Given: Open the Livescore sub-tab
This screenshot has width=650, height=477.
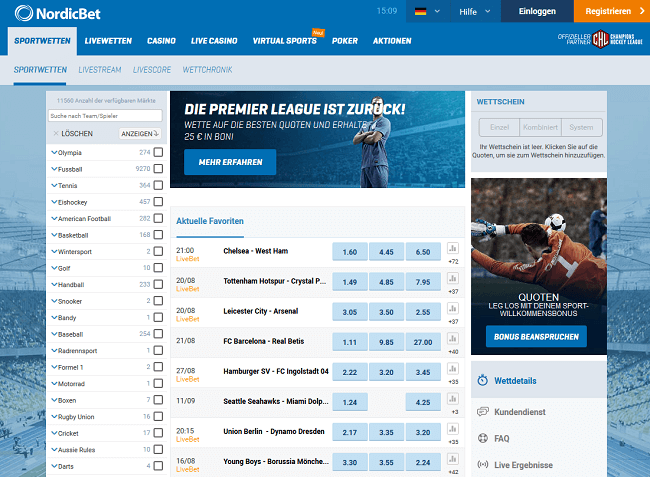Looking at the screenshot, I should pyautogui.click(x=152, y=70).
